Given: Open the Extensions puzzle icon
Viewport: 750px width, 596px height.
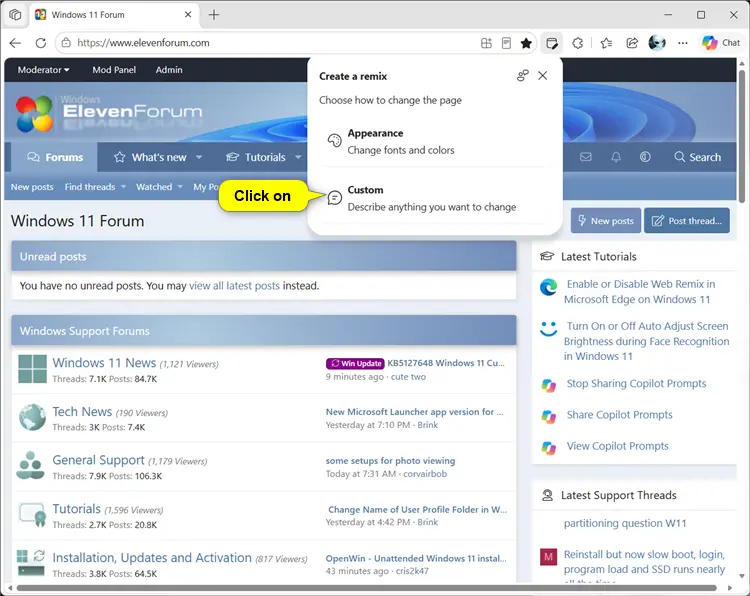Looking at the screenshot, I should [578, 43].
